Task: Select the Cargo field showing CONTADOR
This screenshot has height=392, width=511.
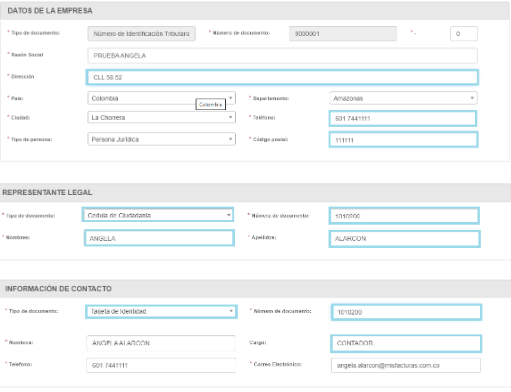Action: click(x=406, y=343)
